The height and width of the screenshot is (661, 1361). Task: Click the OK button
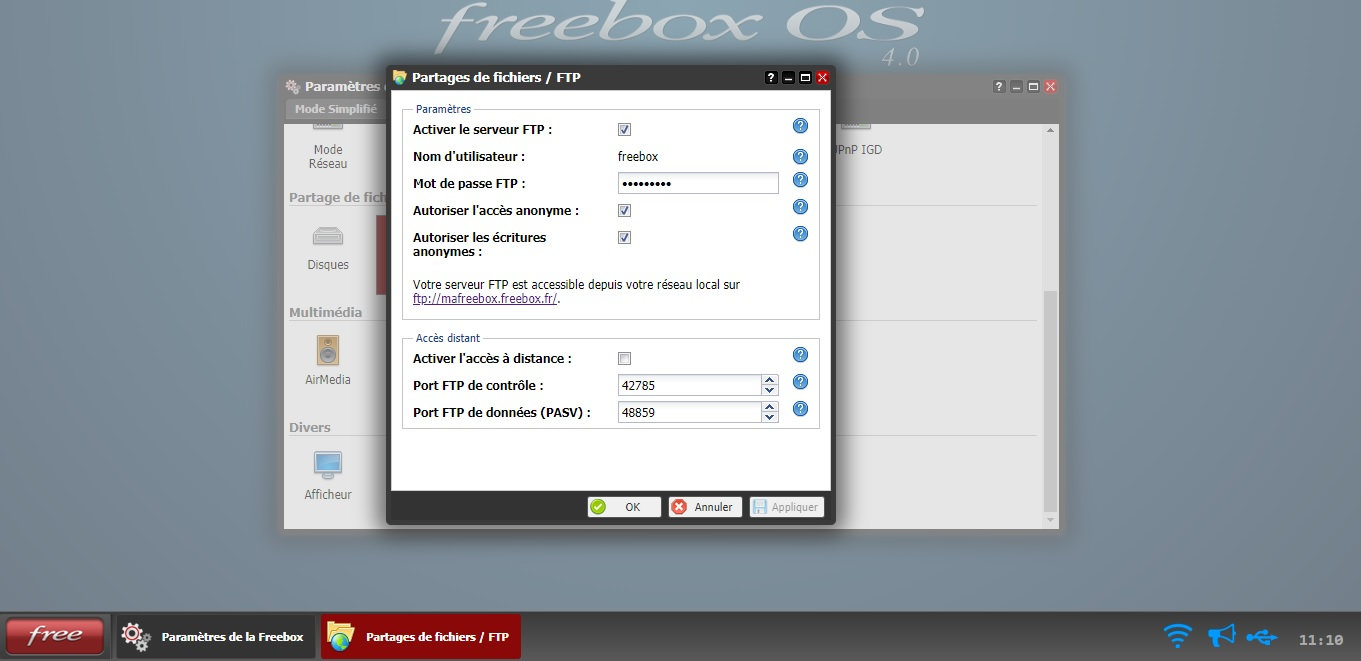(624, 507)
